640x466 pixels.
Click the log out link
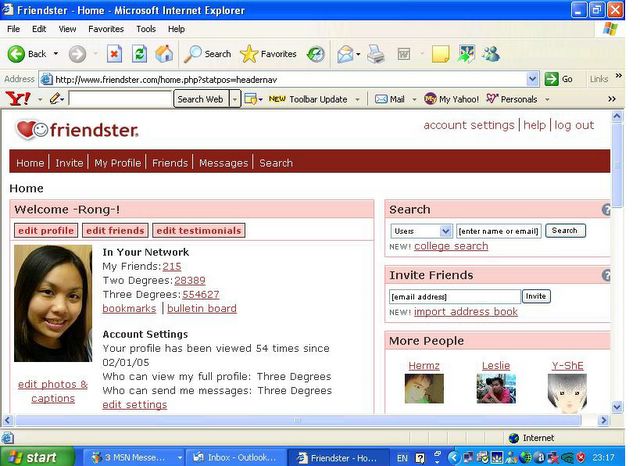click(x=574, y=125)
